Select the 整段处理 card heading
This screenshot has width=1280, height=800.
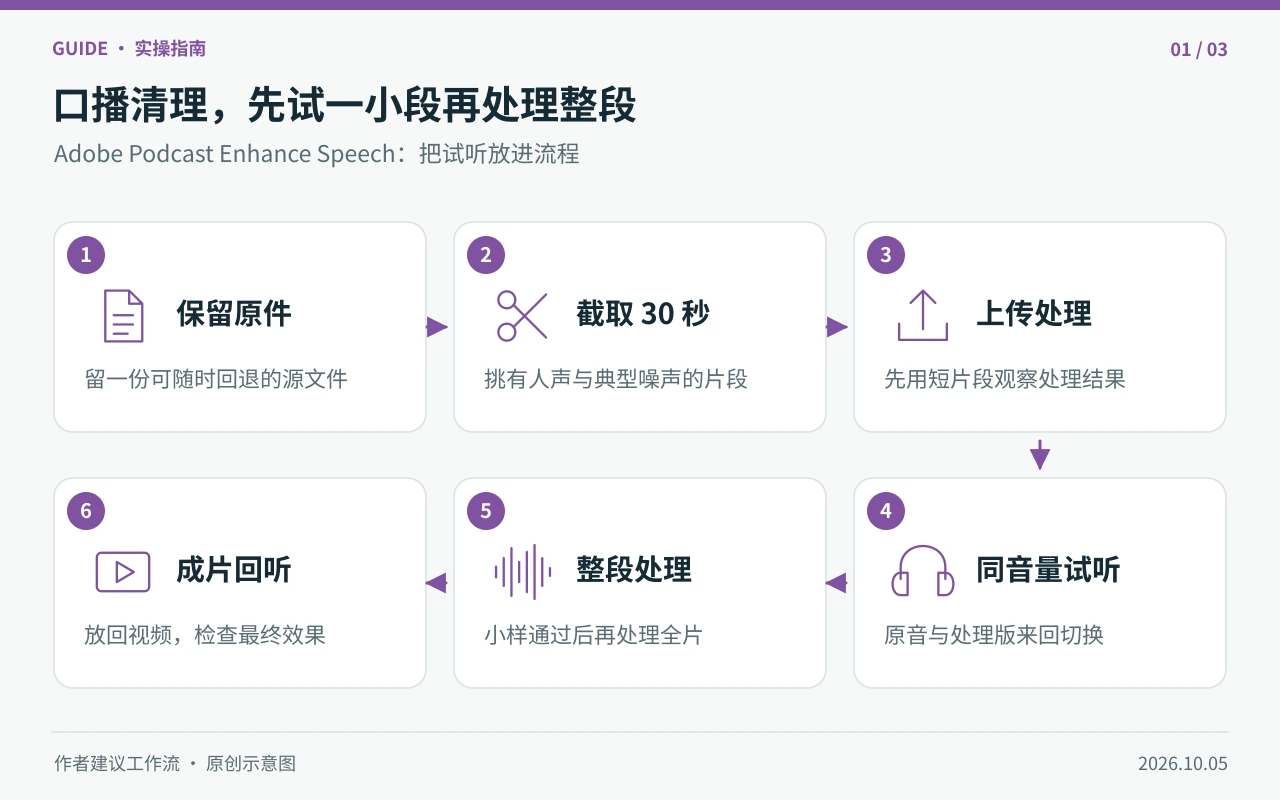[634, 570]
